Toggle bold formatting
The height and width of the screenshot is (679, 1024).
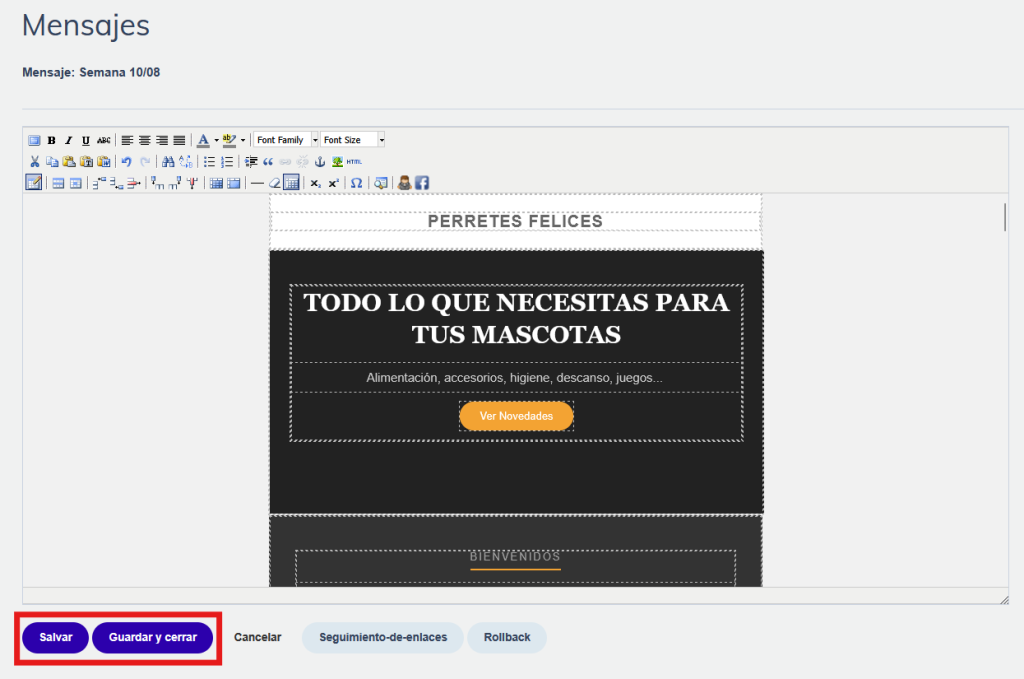click(51, 140)
